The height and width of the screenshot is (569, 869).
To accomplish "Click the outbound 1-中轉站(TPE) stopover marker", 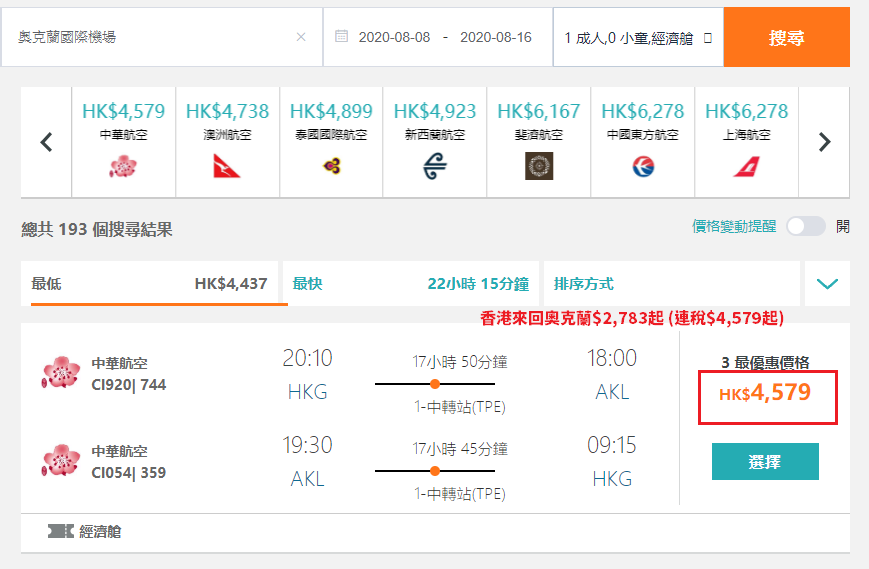I will pyautogui.click(x=435, y=384).
